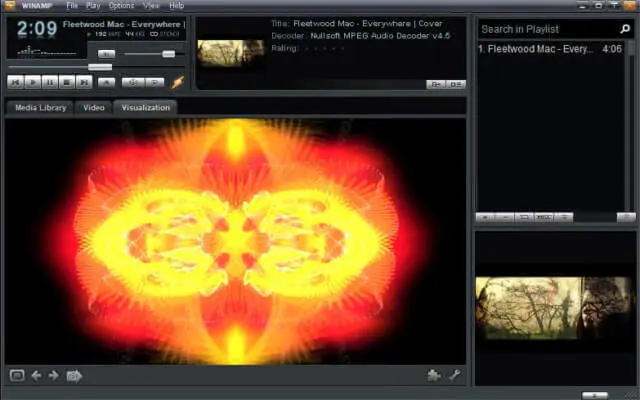The image size is (640, 400).
Task: Adjust the volume slider handle
Action: pyautogui.click(x=169, y=54)
